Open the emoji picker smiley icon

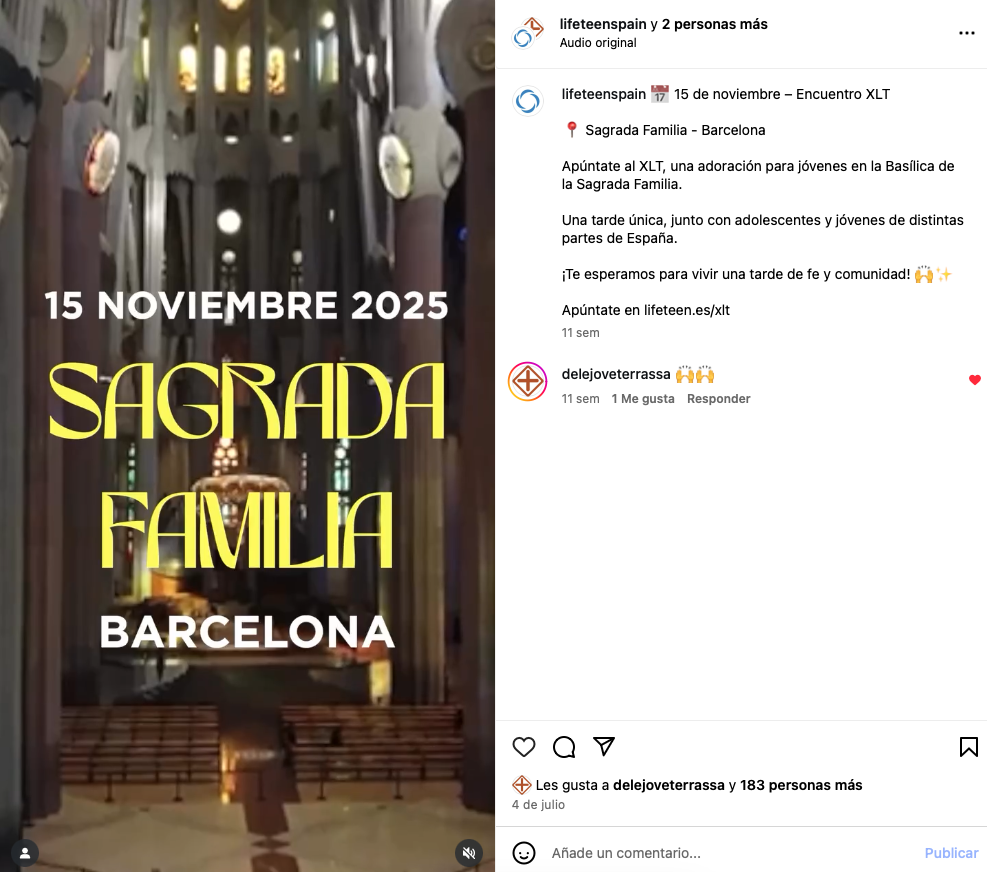[524, 853]
